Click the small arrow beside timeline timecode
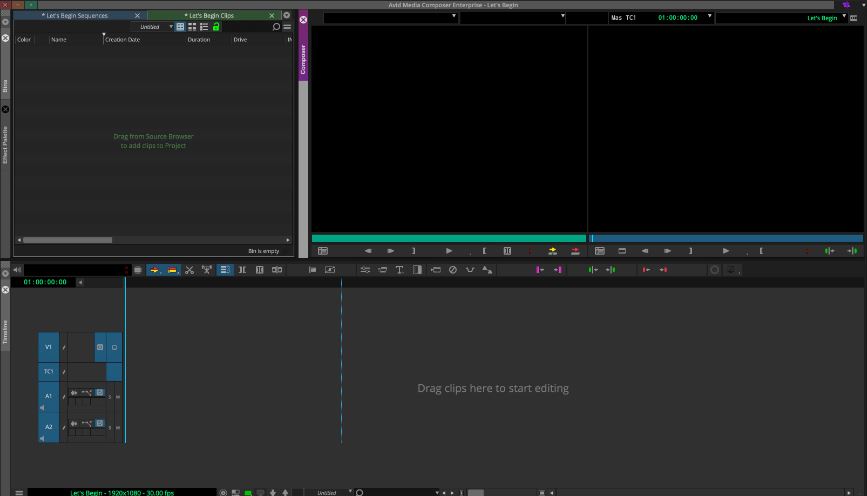 [80, 282]
